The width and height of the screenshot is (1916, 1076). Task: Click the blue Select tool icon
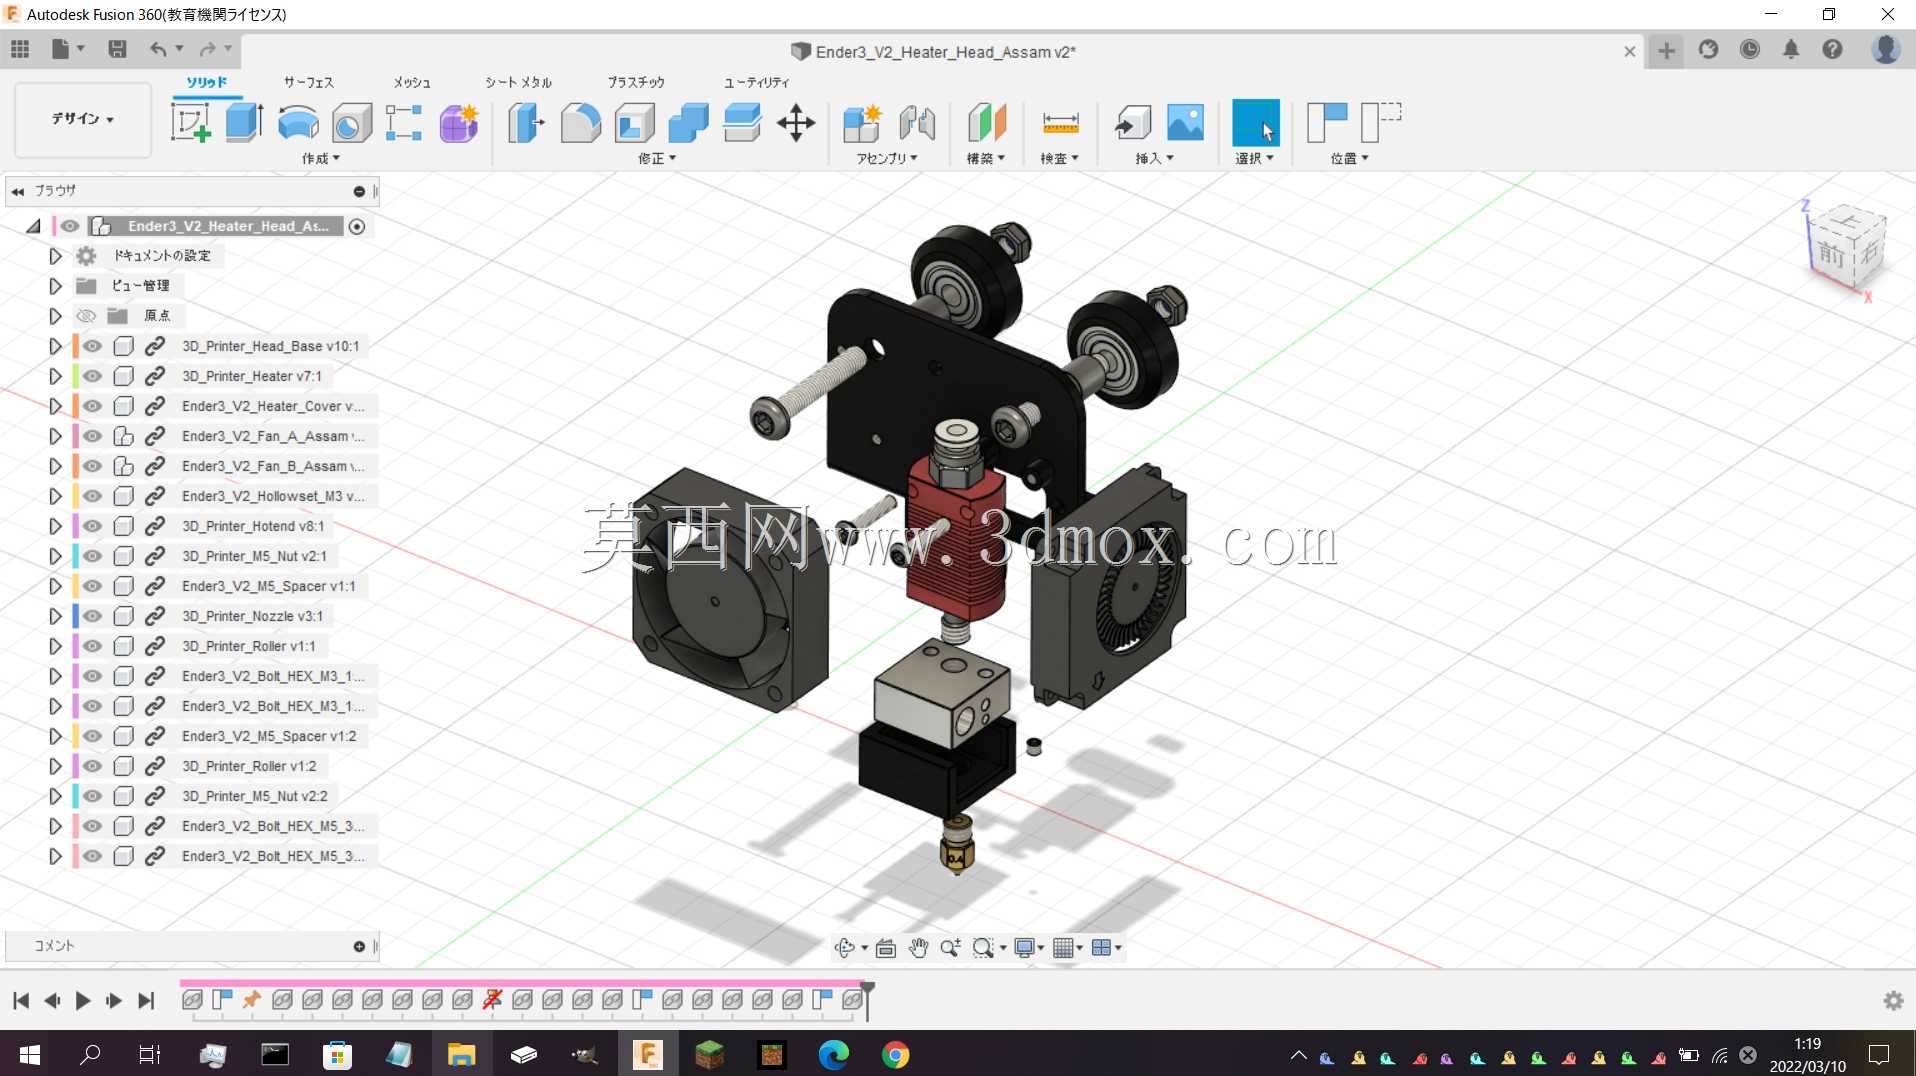pyautogui.click(x=1256, y=123)
